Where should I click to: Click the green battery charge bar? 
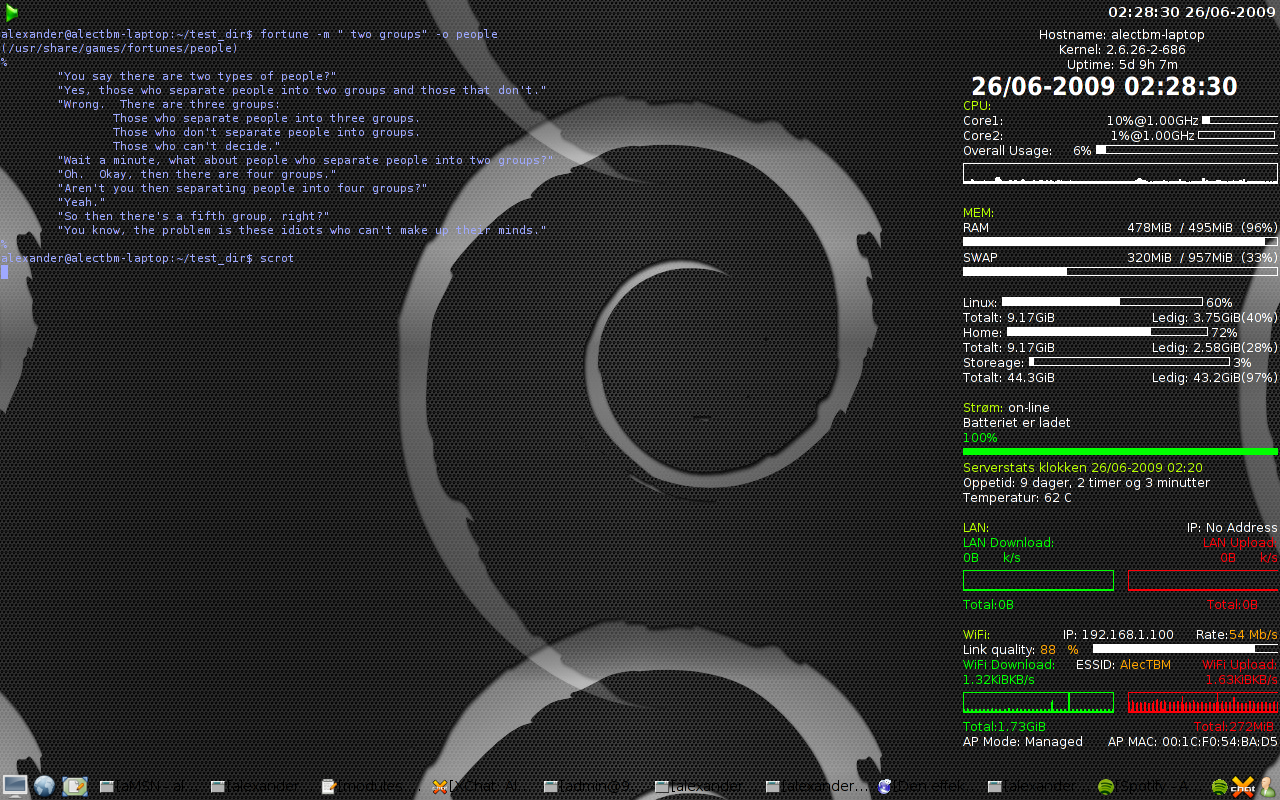pyautogui.click(x=1120, y=452)
